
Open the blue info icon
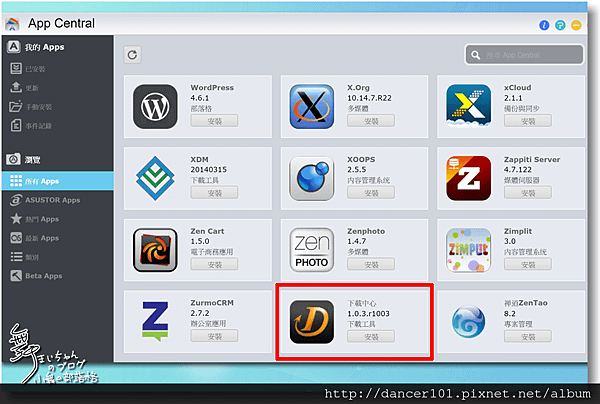(x=544, y=25)
